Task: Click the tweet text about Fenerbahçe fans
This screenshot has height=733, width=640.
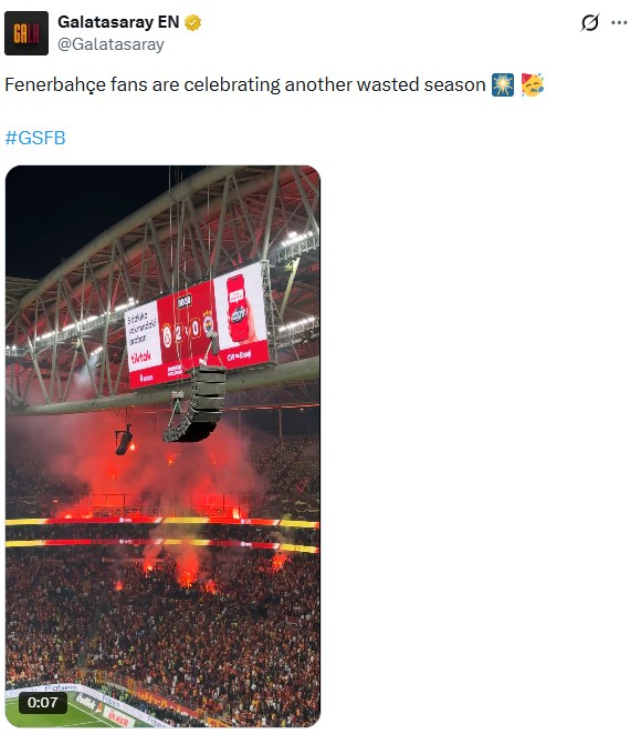Action: (x=245, y=85)
